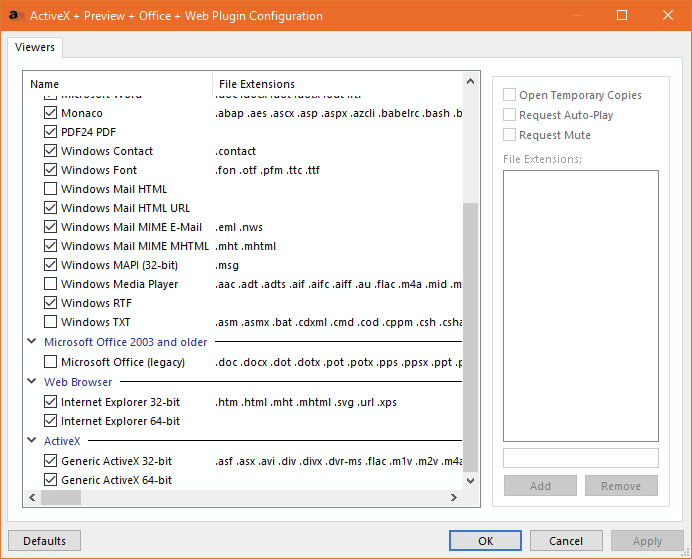692x559 pixels.
Task: Click inside the File Extensions list box
Action: pos(581,306)
